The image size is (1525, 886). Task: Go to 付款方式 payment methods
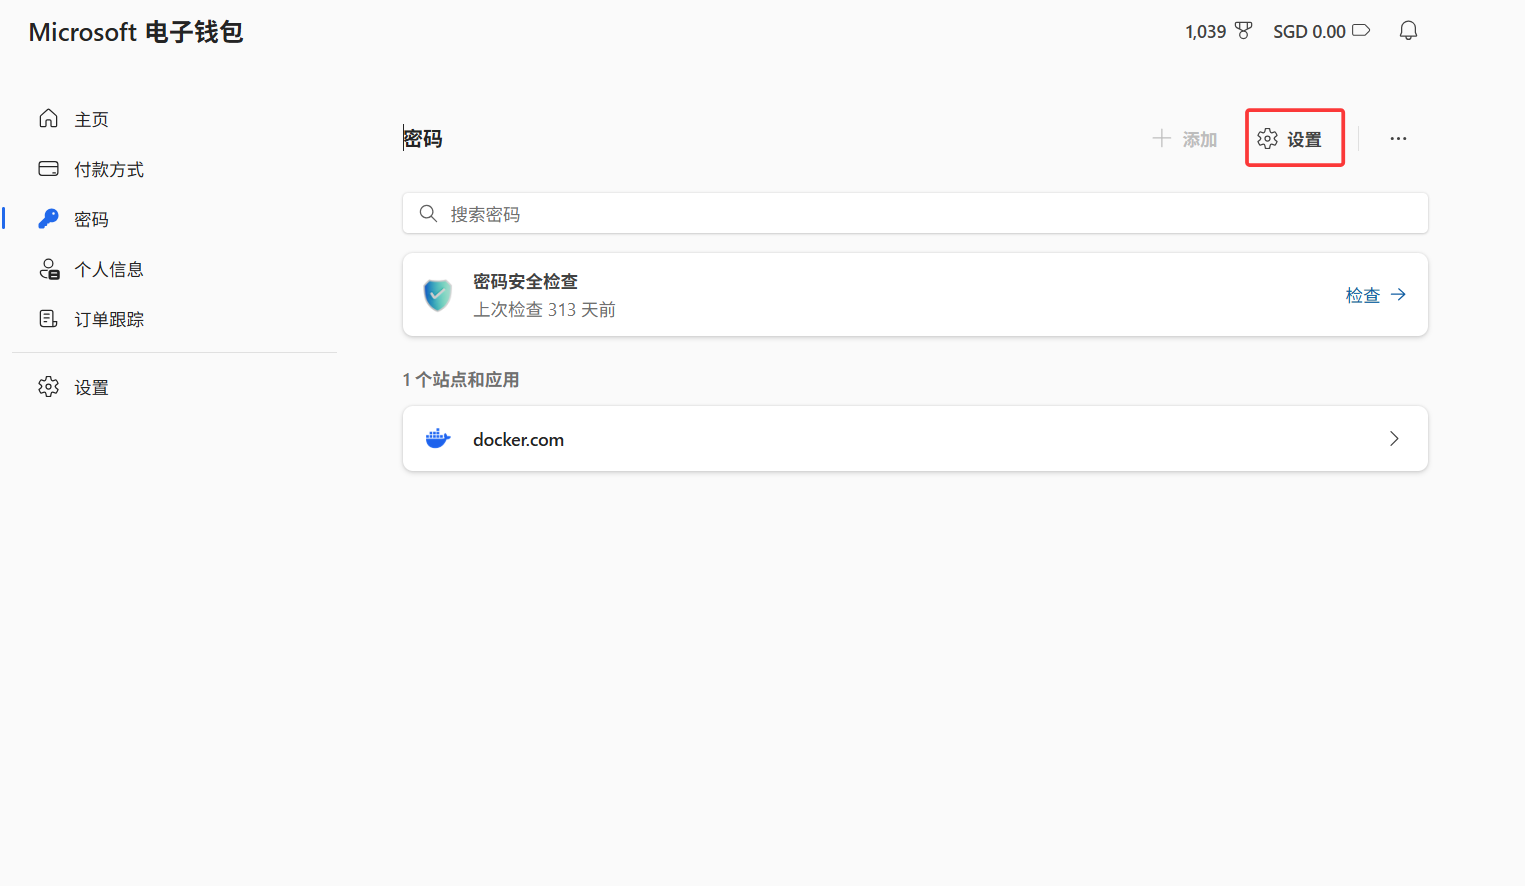pos(109,170)
